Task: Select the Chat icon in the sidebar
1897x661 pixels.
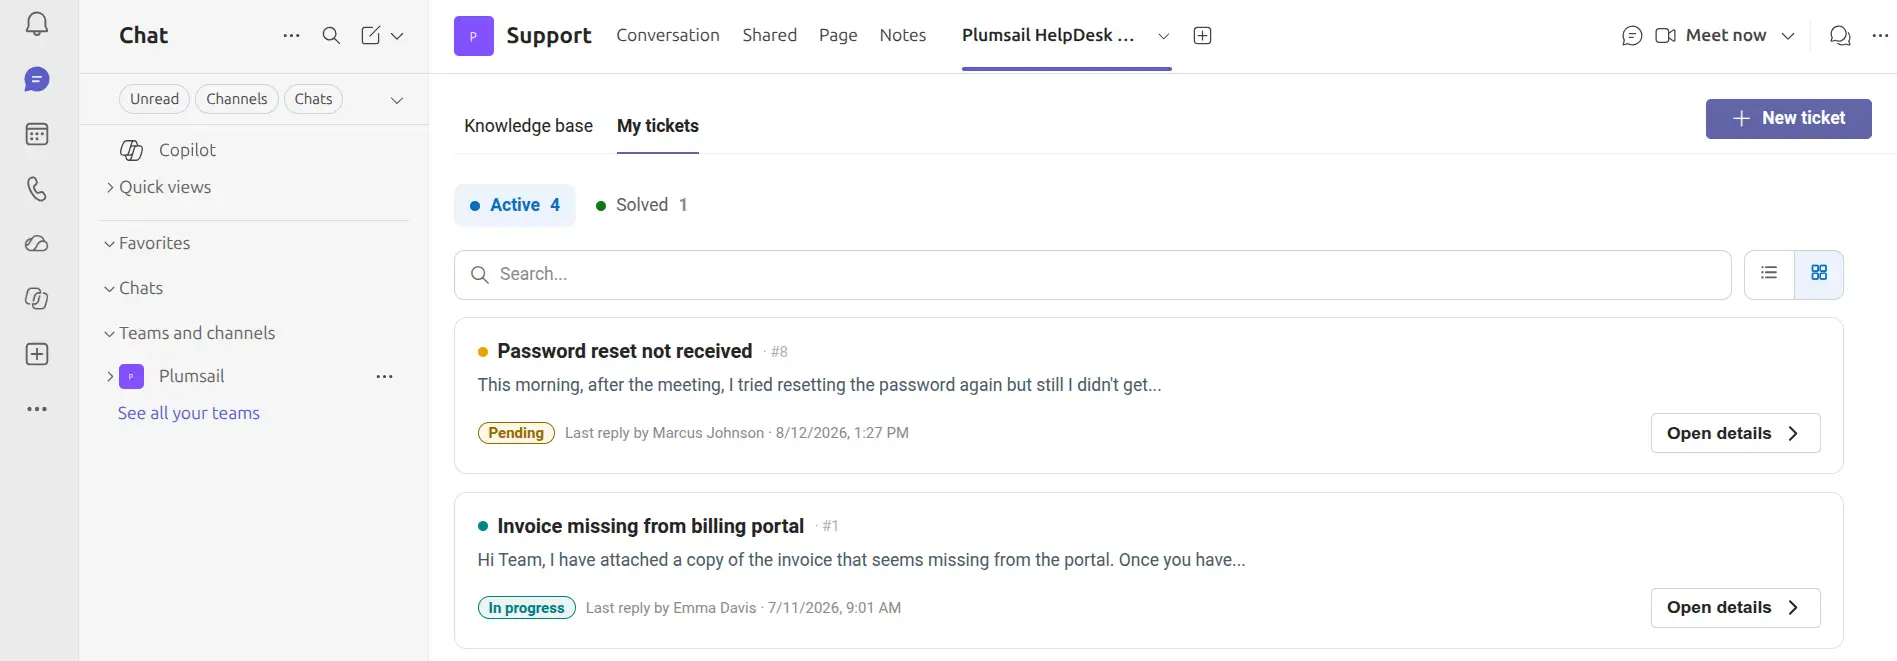Action: click(x=37, y=79)
